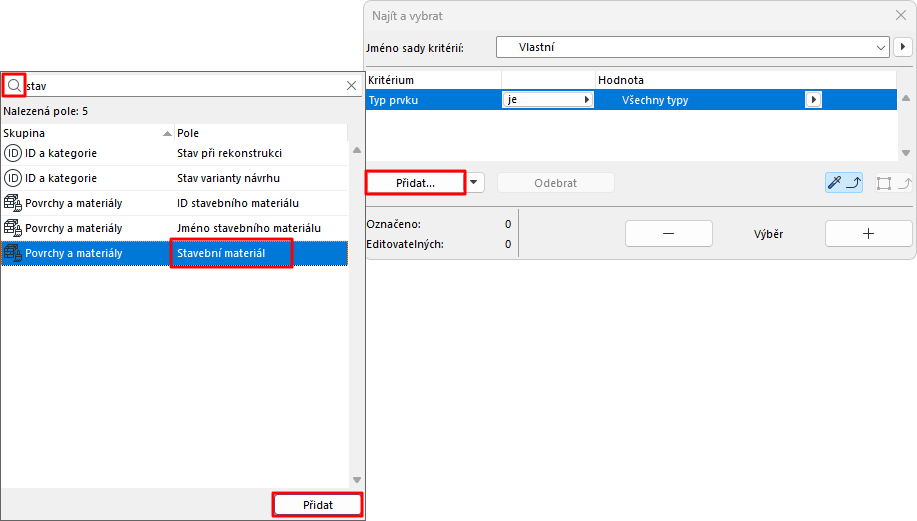Select the 'Typ prvku' criterion row
Screen dimensions: 917x521
[631, 100]
